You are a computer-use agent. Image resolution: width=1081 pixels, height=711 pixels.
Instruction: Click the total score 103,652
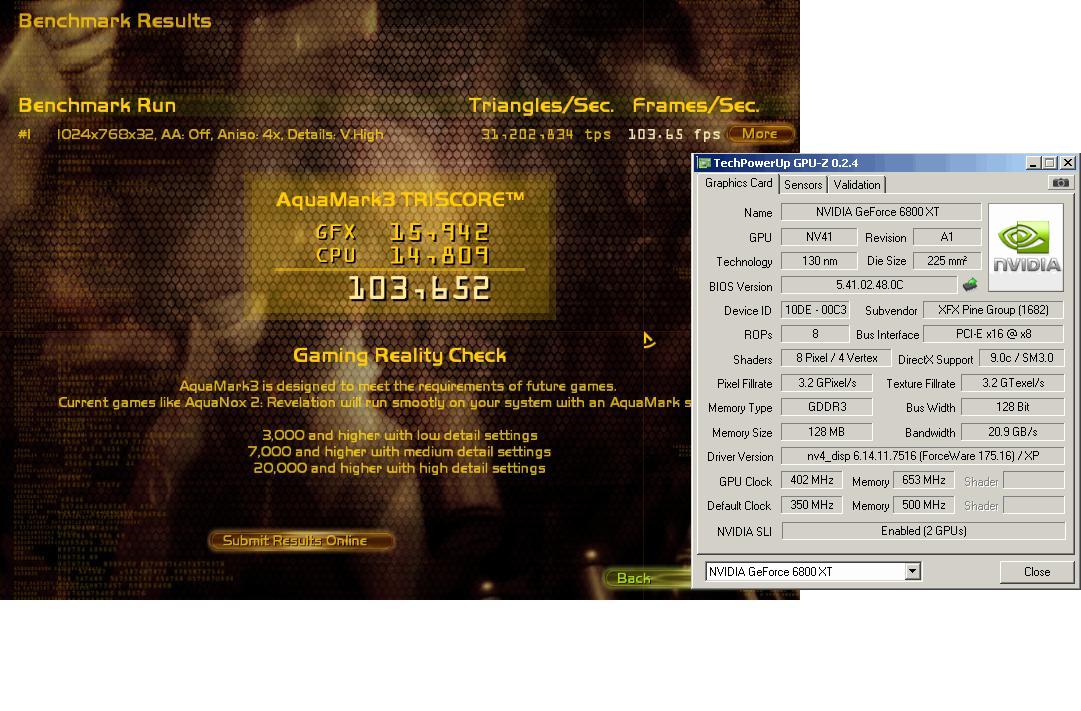click(419, 288)
